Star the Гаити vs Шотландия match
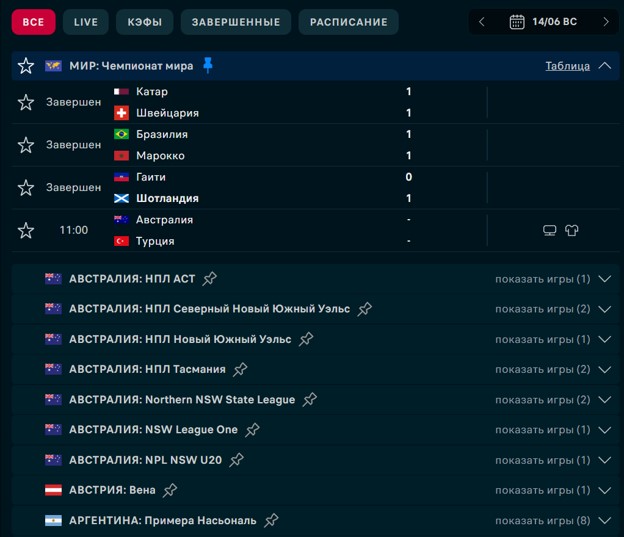This screenshot has height=537, width=624. [x=26, y=187]
